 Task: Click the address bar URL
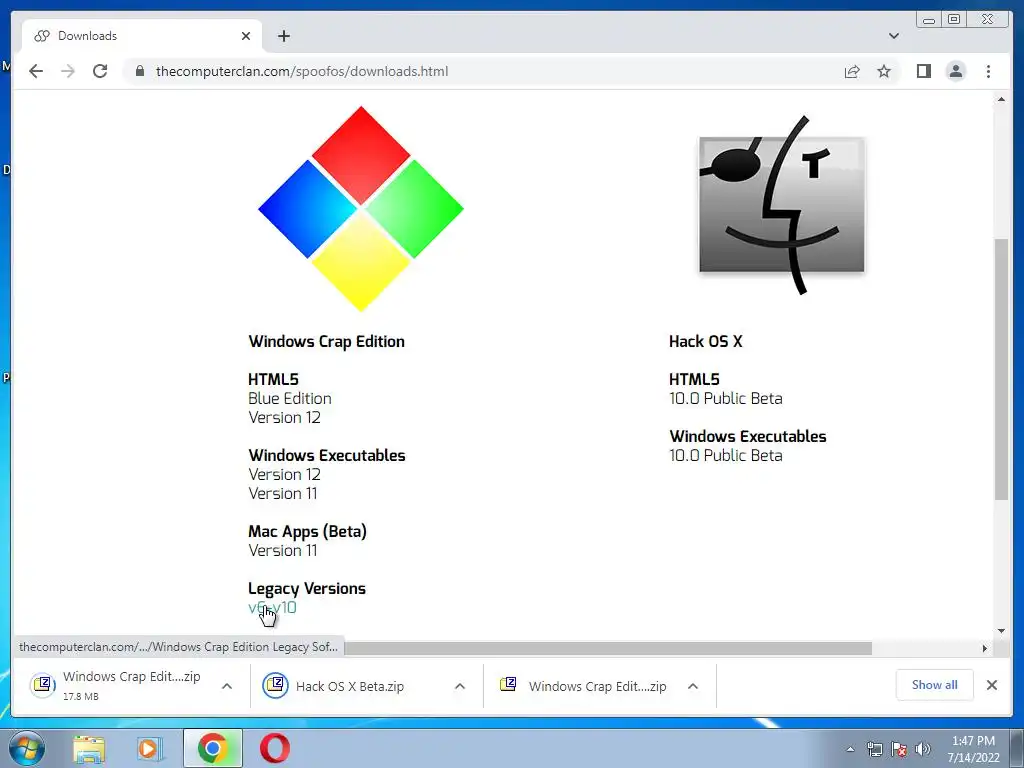(x=302, y=71)
